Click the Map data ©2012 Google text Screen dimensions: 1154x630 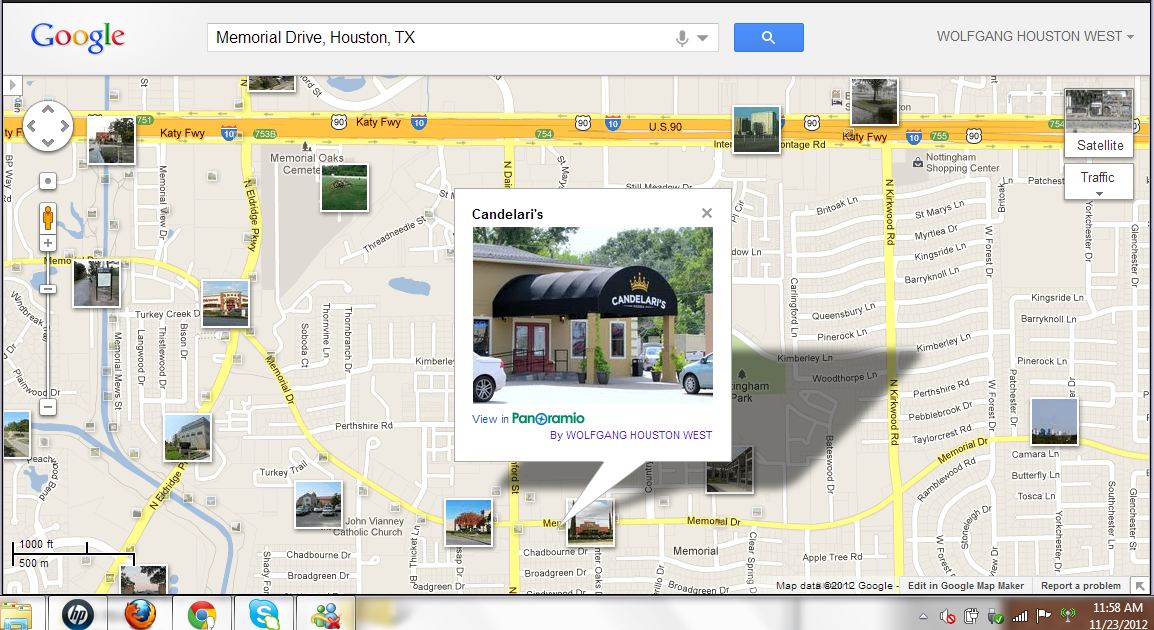click(834, 586)
